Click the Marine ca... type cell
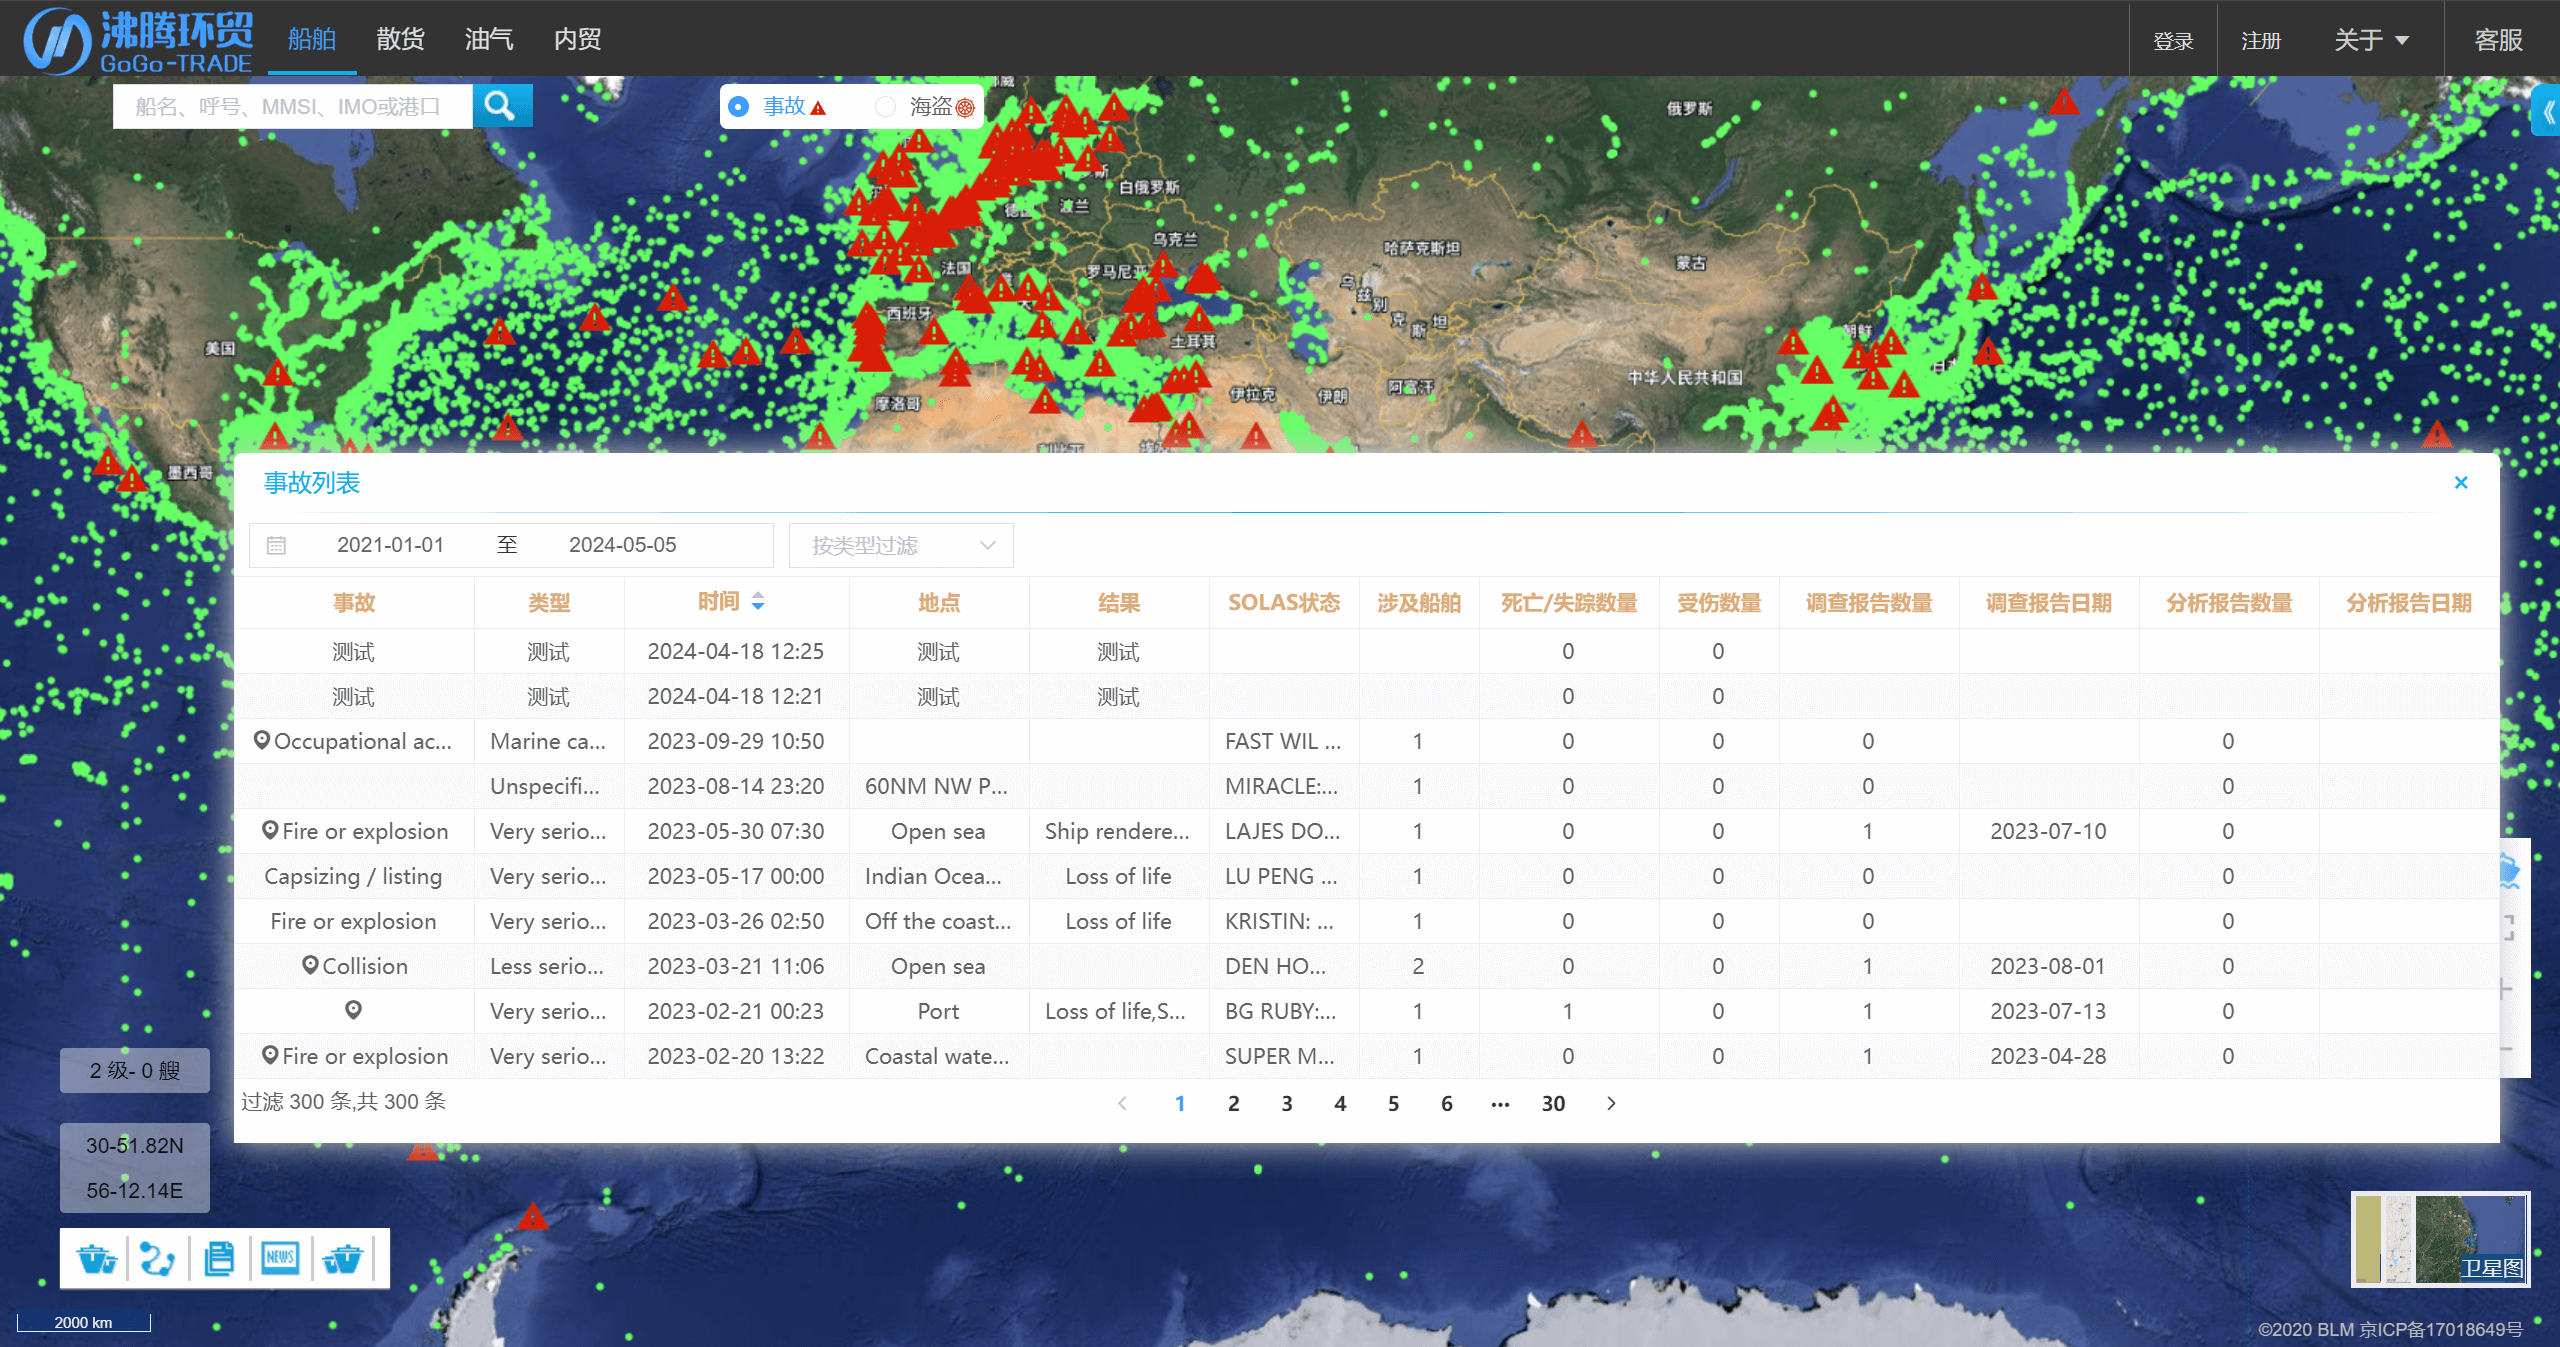 coord(548,740)
